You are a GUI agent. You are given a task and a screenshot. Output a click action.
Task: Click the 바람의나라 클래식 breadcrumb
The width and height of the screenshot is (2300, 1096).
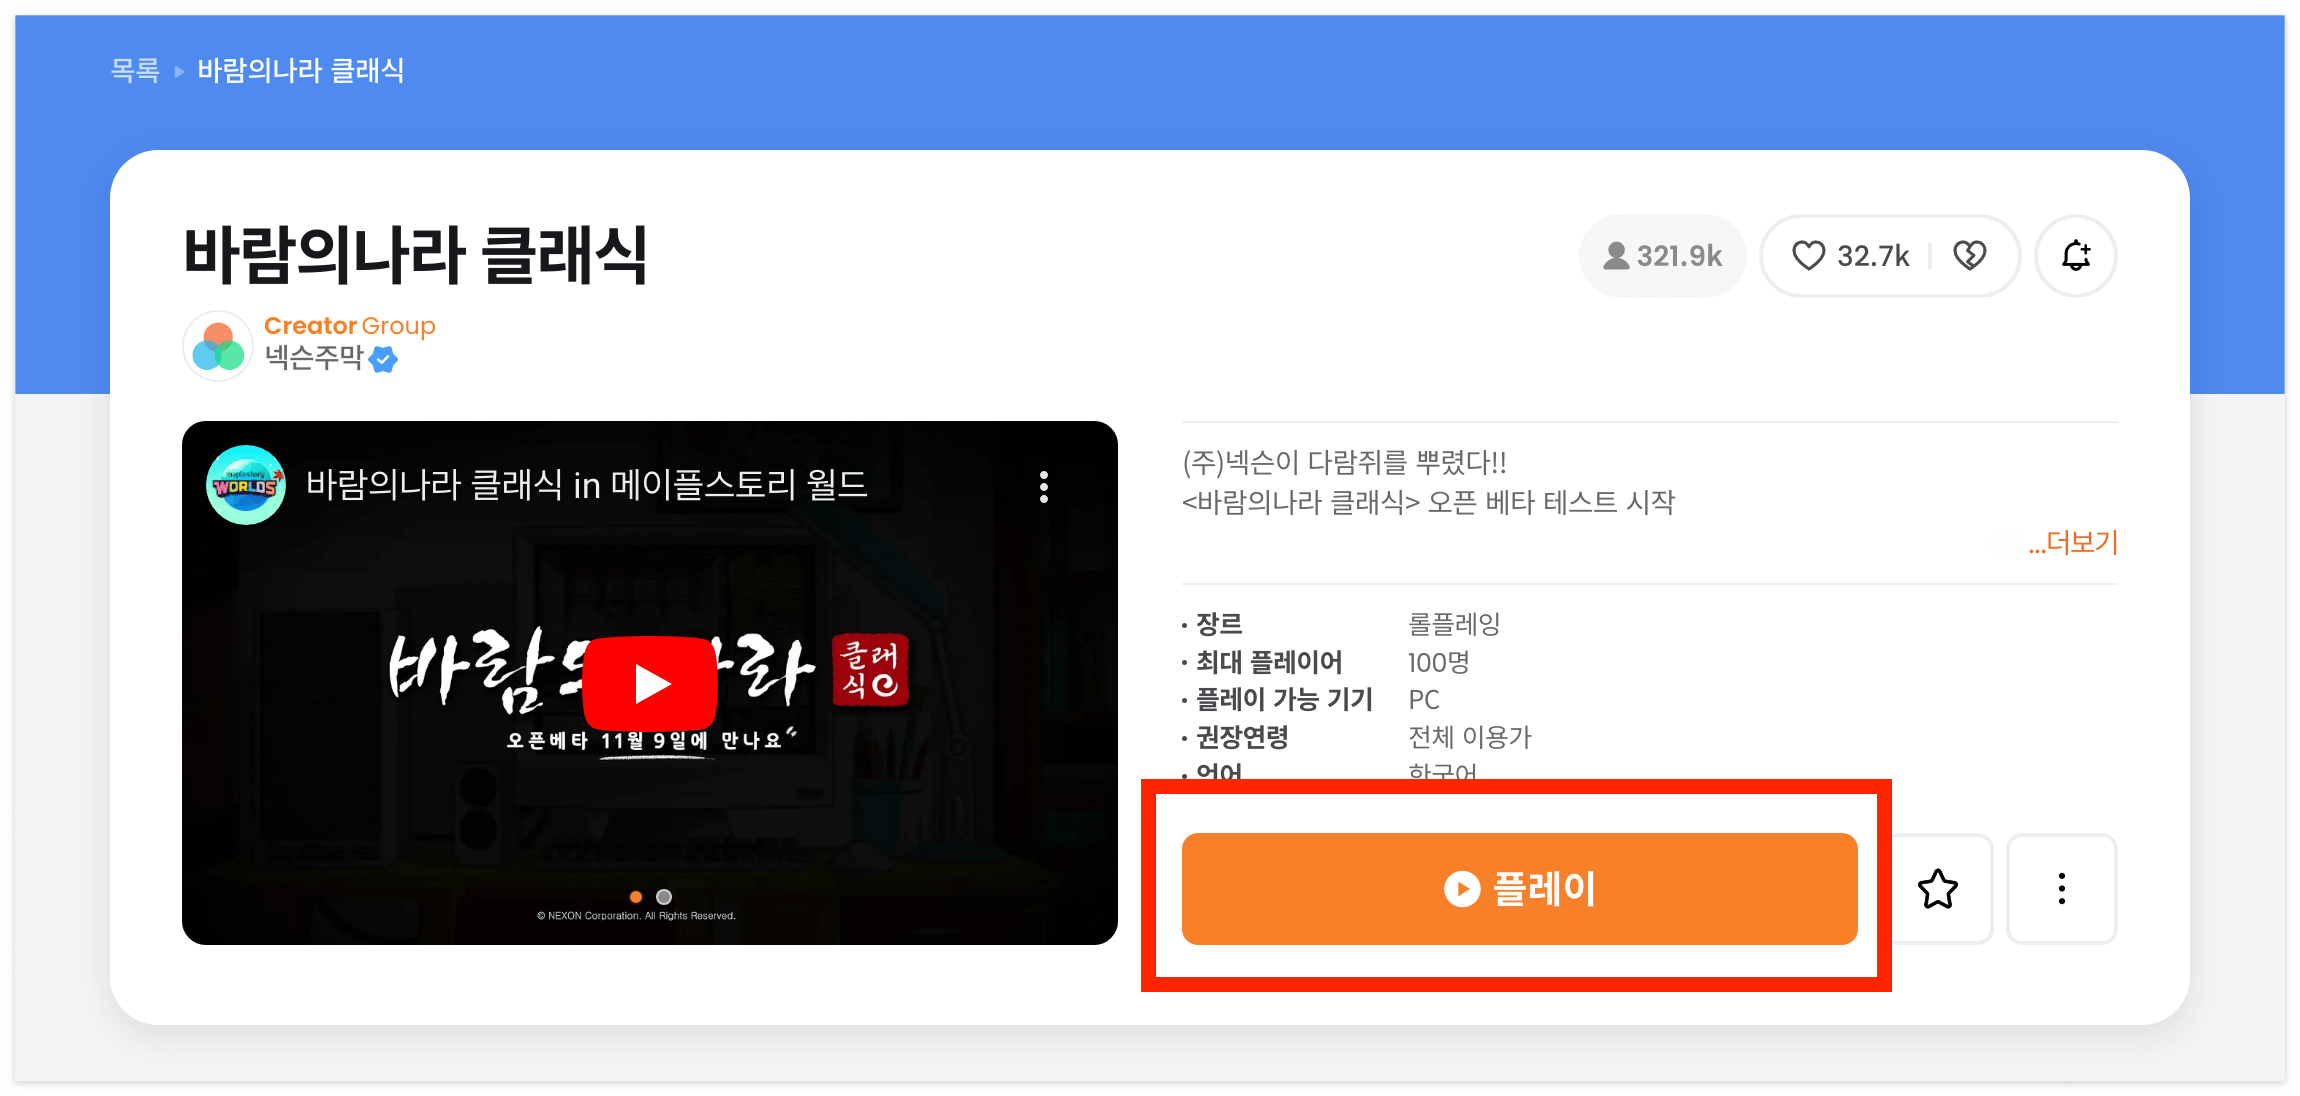[301, 70]
